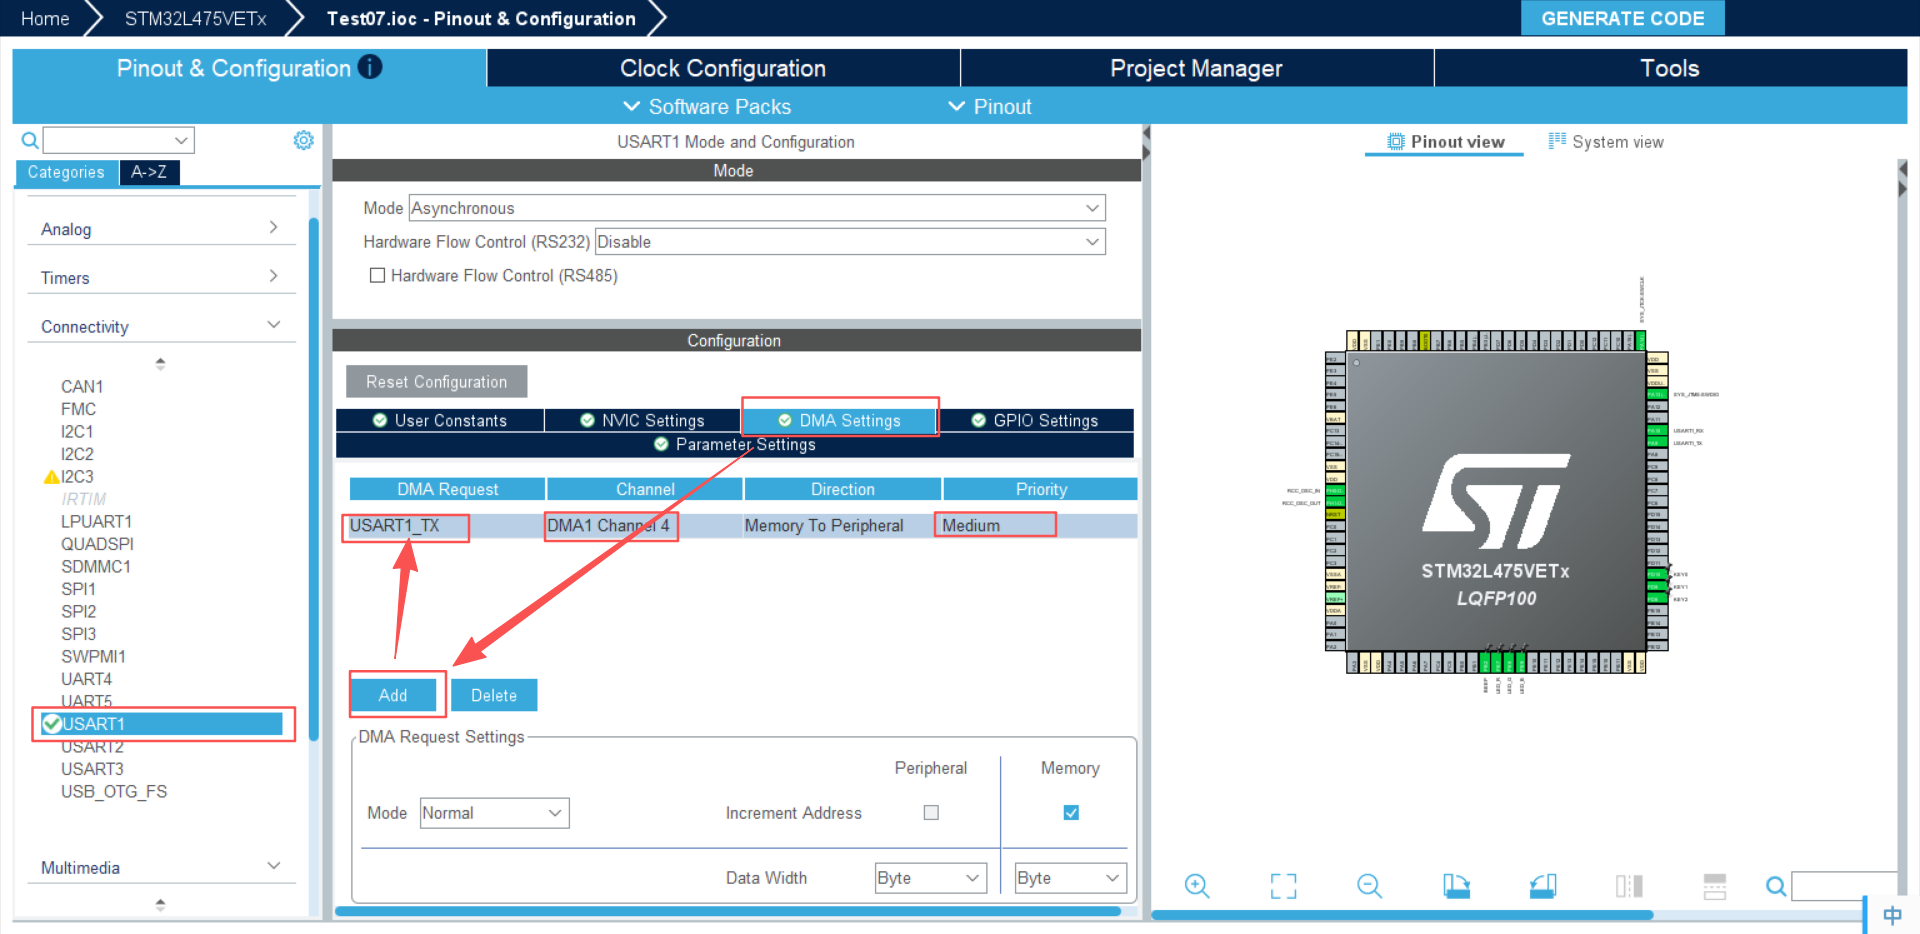Viewport: 1920px width, 934px height.
Task: Open the DMA Mode Normal dropdown
Action: point(494,813)
